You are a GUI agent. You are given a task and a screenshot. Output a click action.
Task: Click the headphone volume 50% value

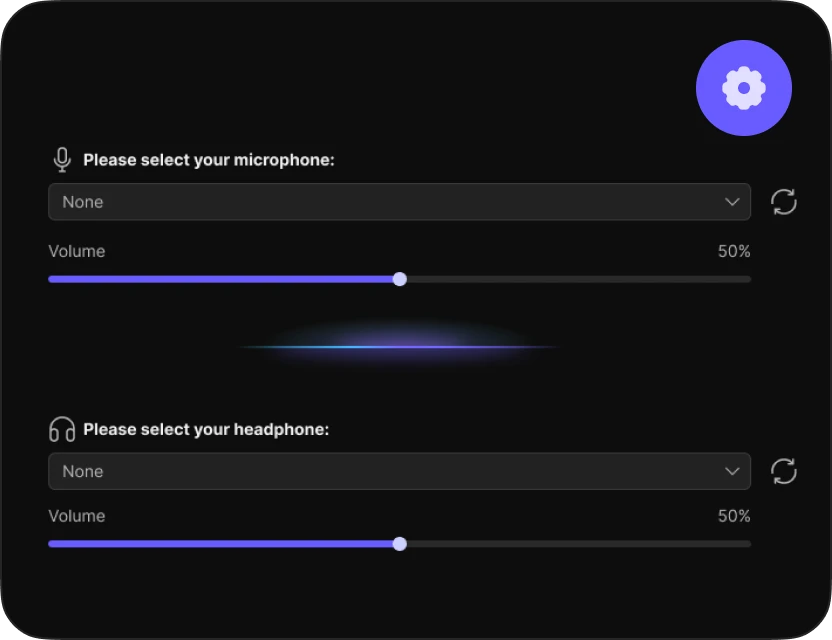734,516
